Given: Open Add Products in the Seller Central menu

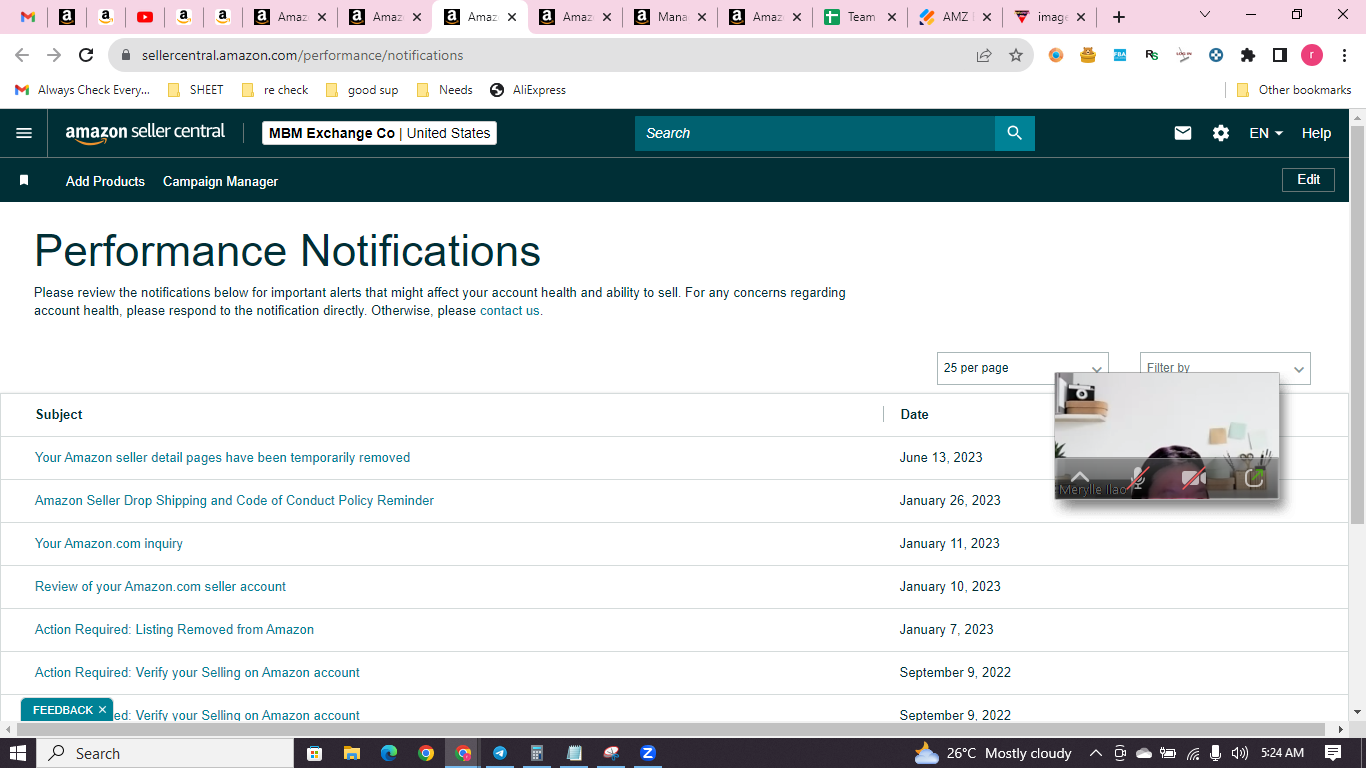Looking at the screenshot, I should [x=105, y=181].
